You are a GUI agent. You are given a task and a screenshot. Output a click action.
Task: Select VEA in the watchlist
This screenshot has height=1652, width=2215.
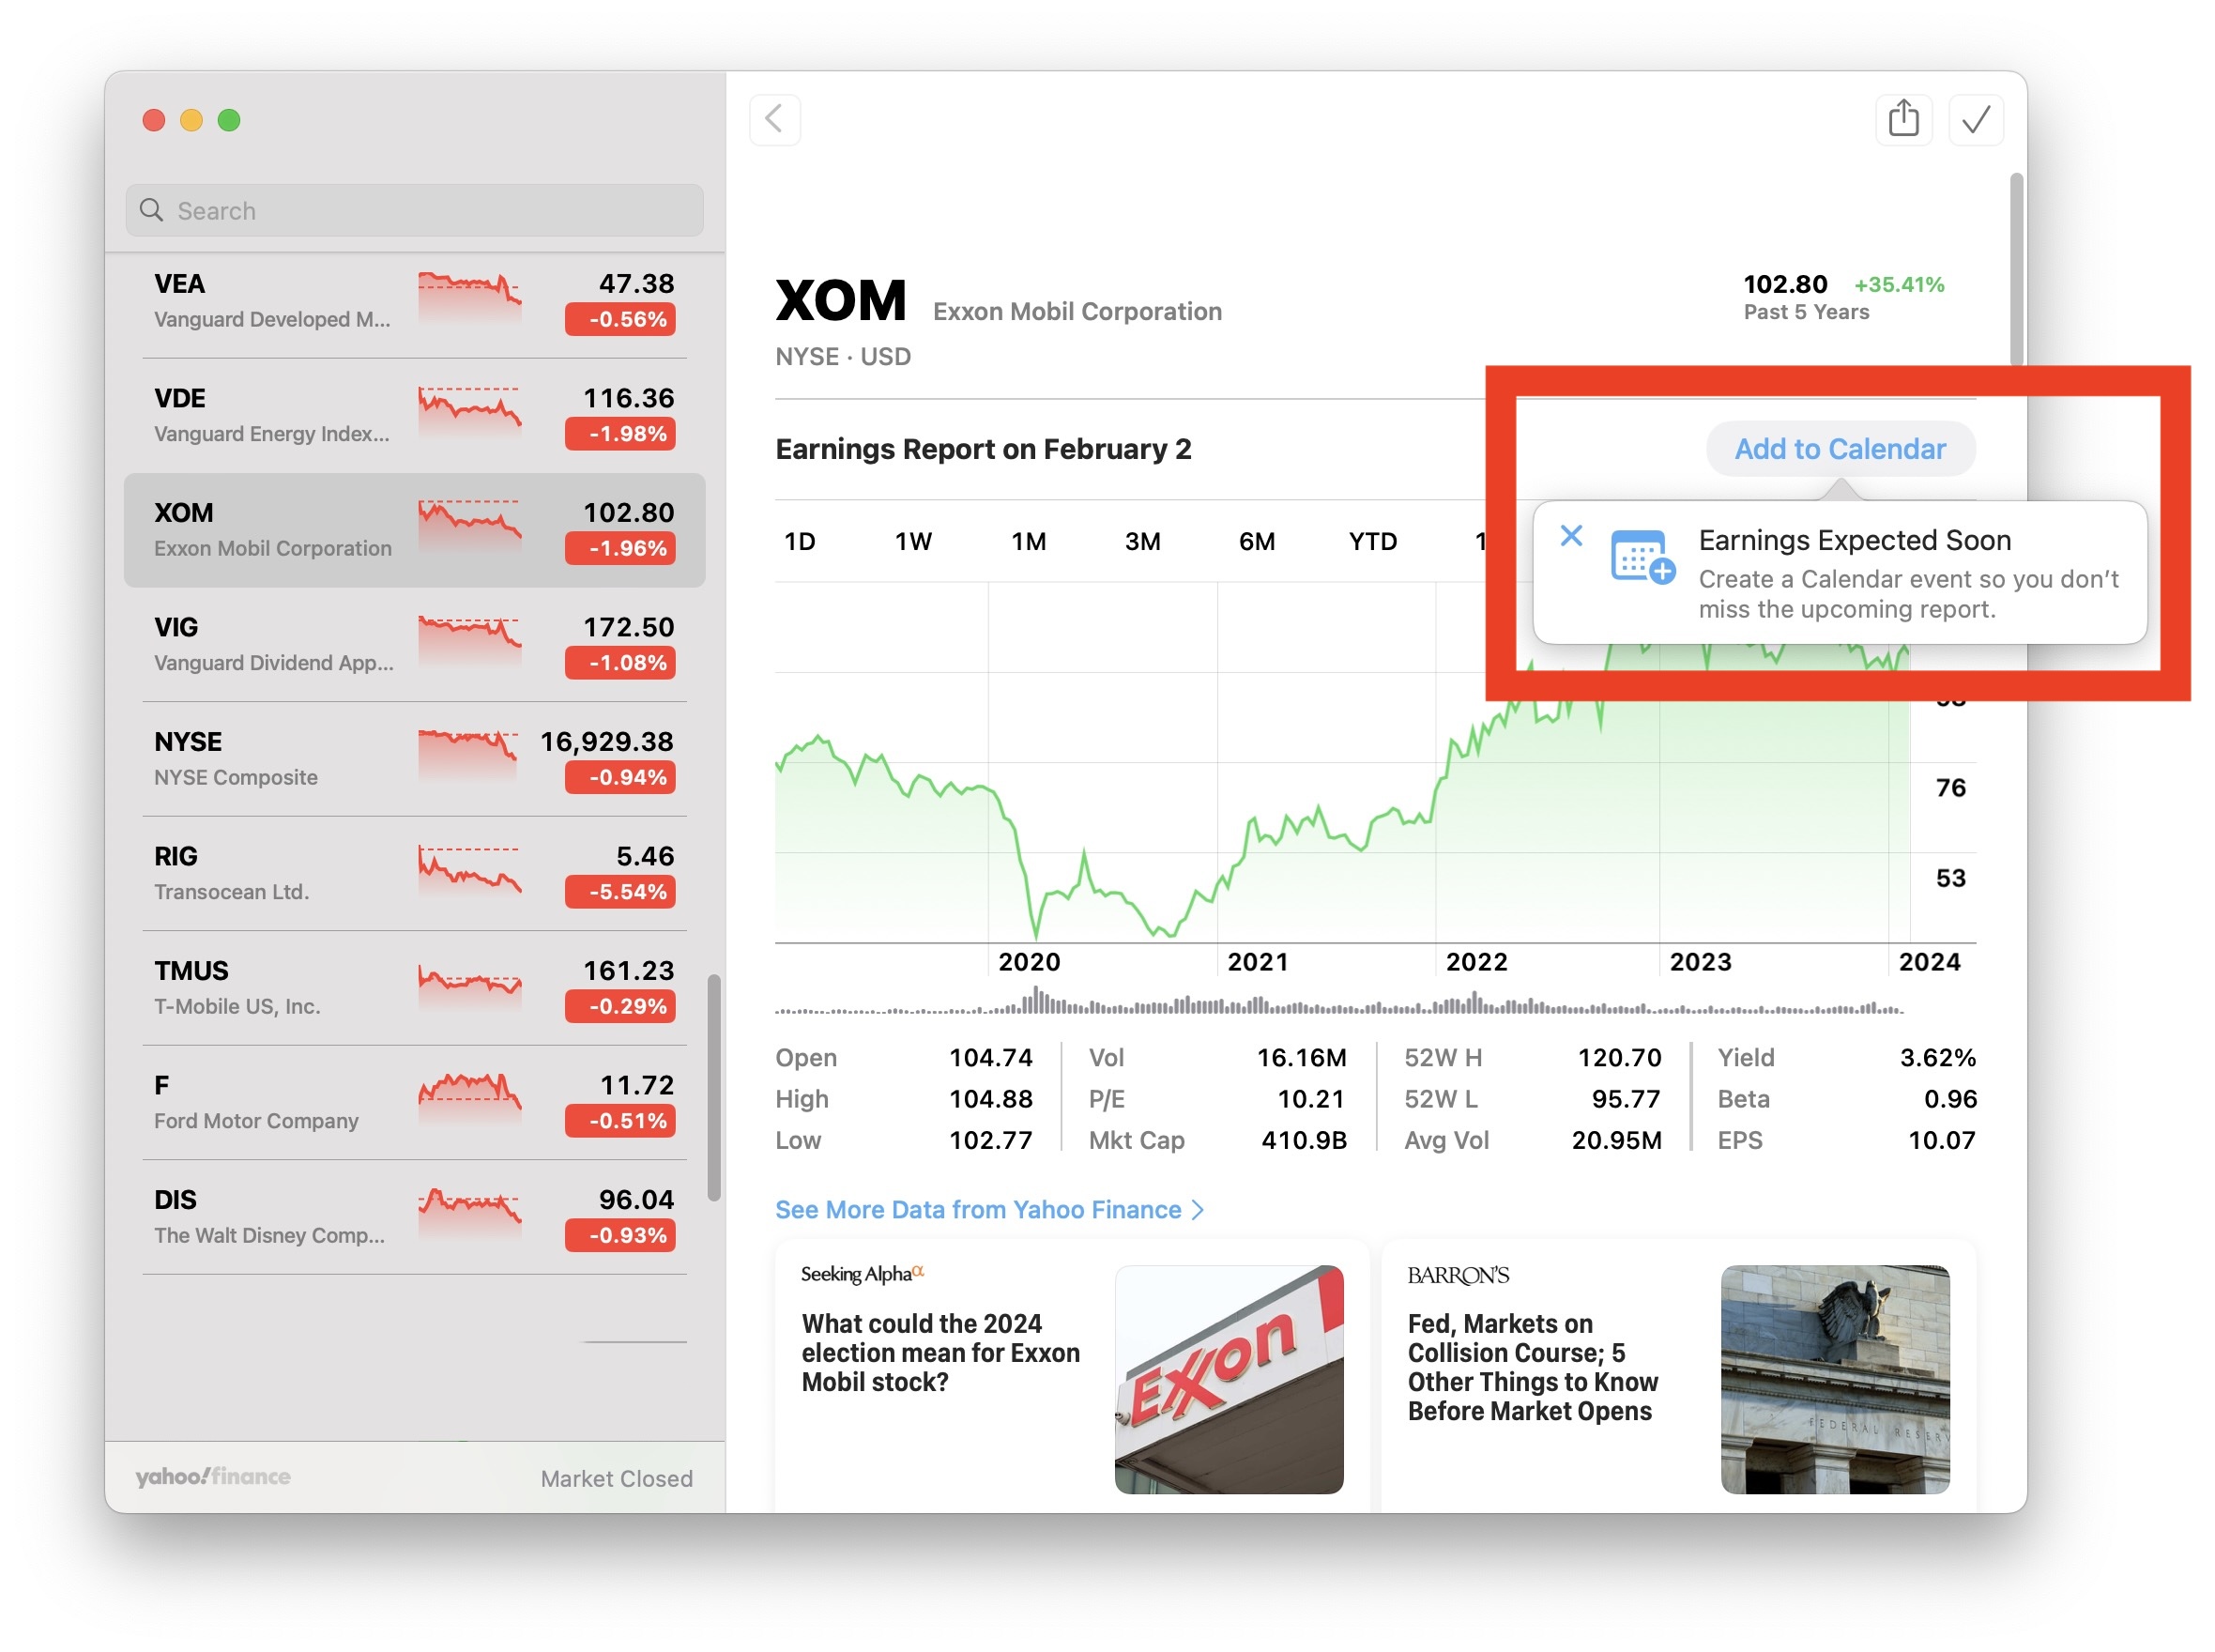coord(414,301)
